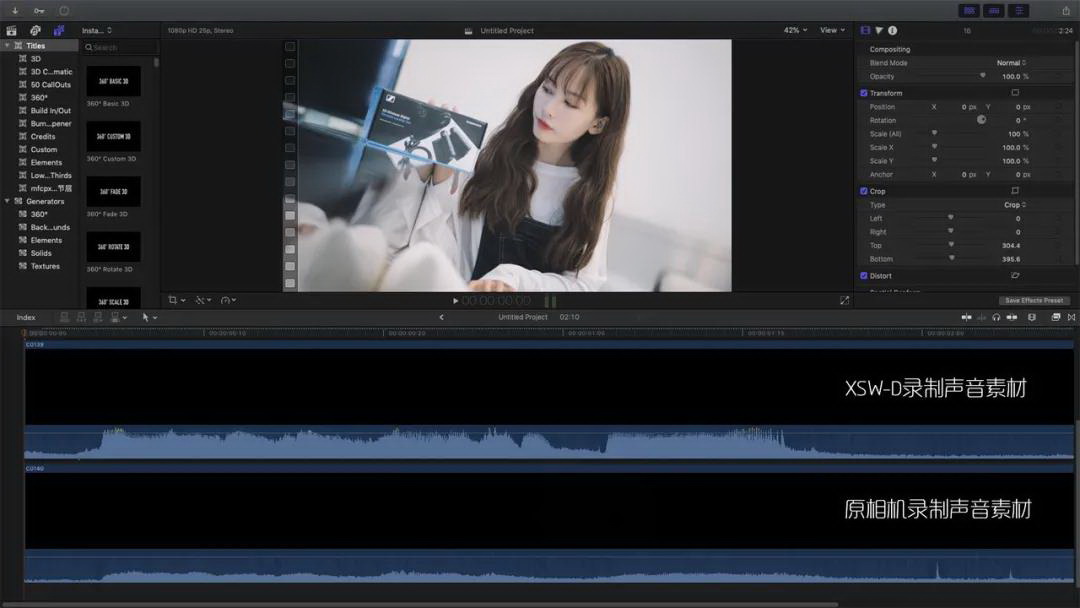
Task: Insert clip into storyline icon
Action: tap(81, 317)
